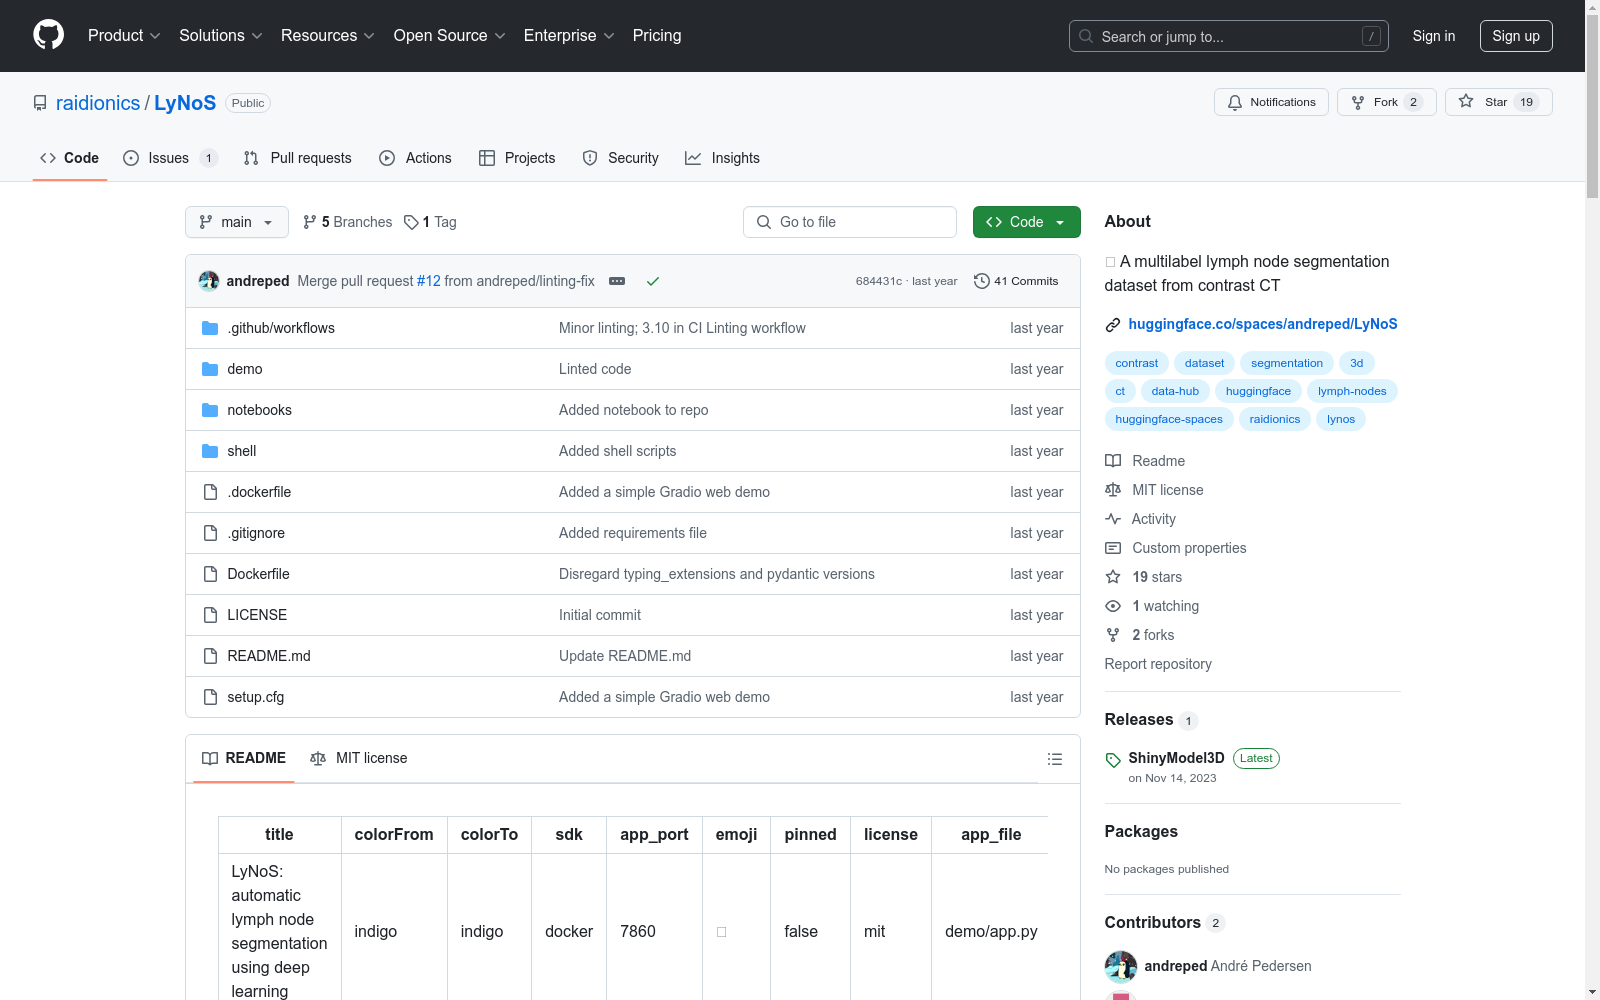1600x1000 pixels.
Task: Open the Pricing page
Action: [x=657, y=36]
